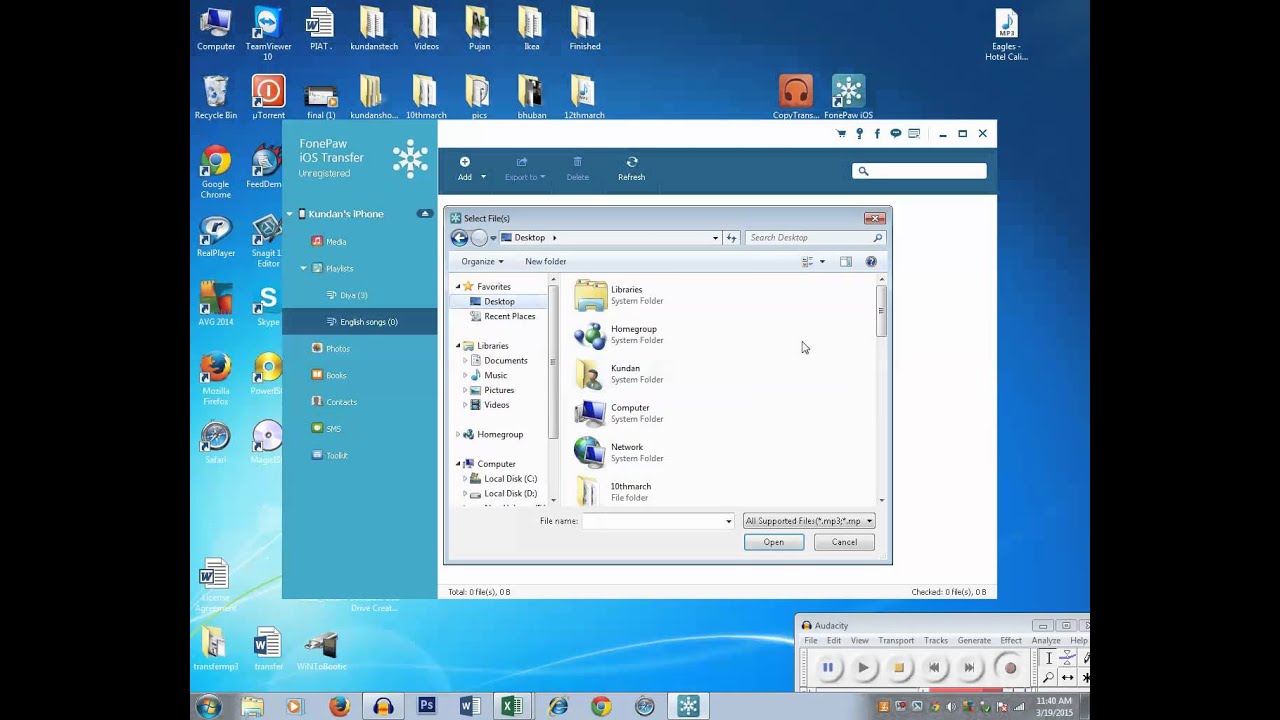1280x720 pixels.
Task: Click the dialog help icon
Action: (871, 262)
